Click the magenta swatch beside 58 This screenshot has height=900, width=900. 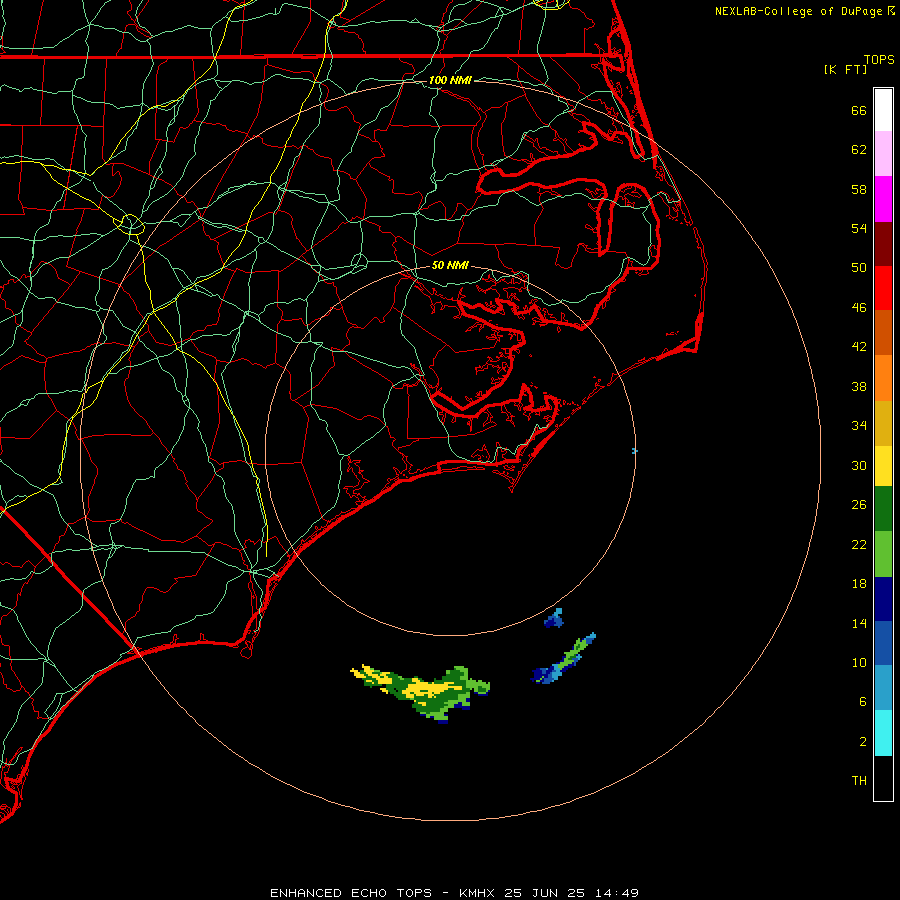(x=883, y=199)
